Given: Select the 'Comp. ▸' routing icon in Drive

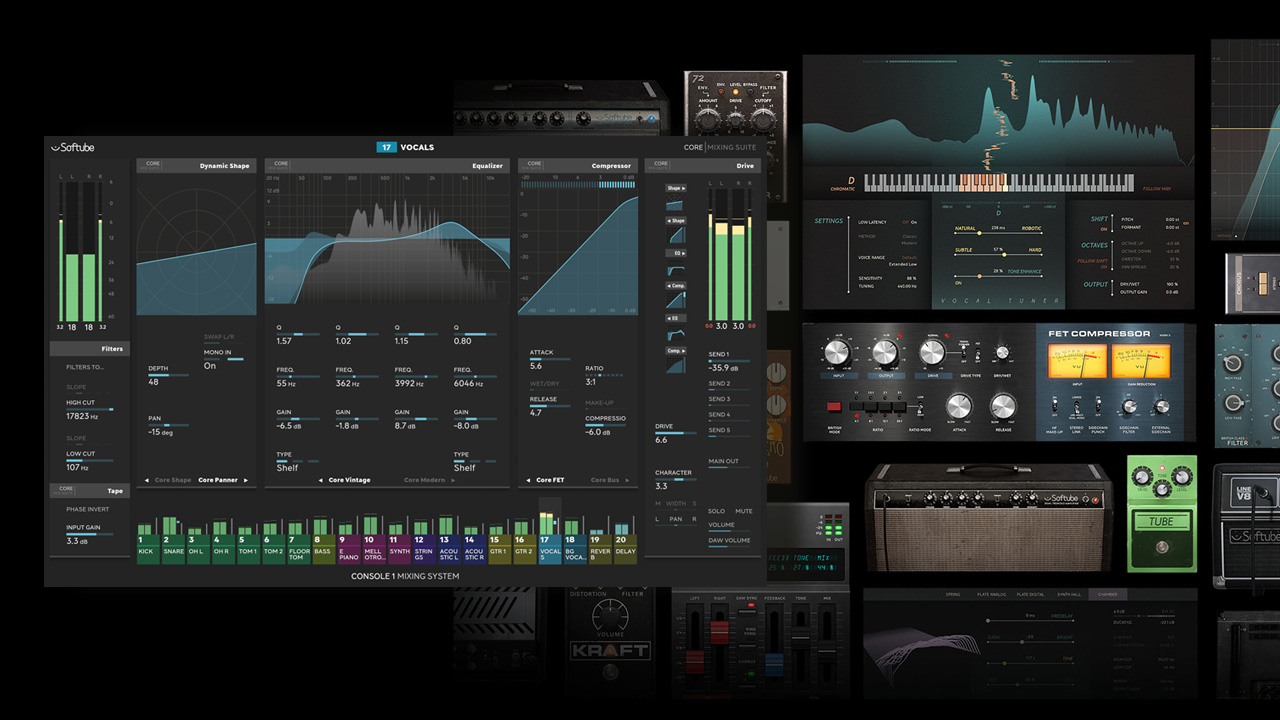Looking at the screenshot, I should [x=676, y=351].
